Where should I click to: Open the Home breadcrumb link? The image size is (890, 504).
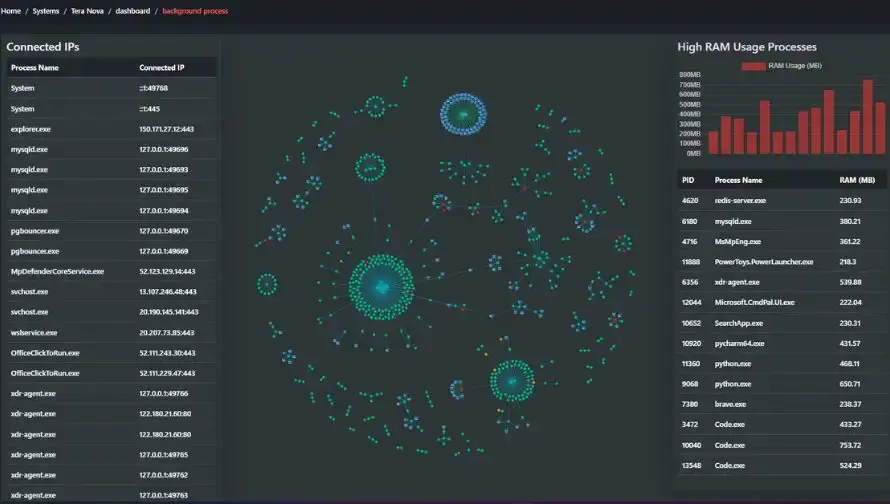11,11
